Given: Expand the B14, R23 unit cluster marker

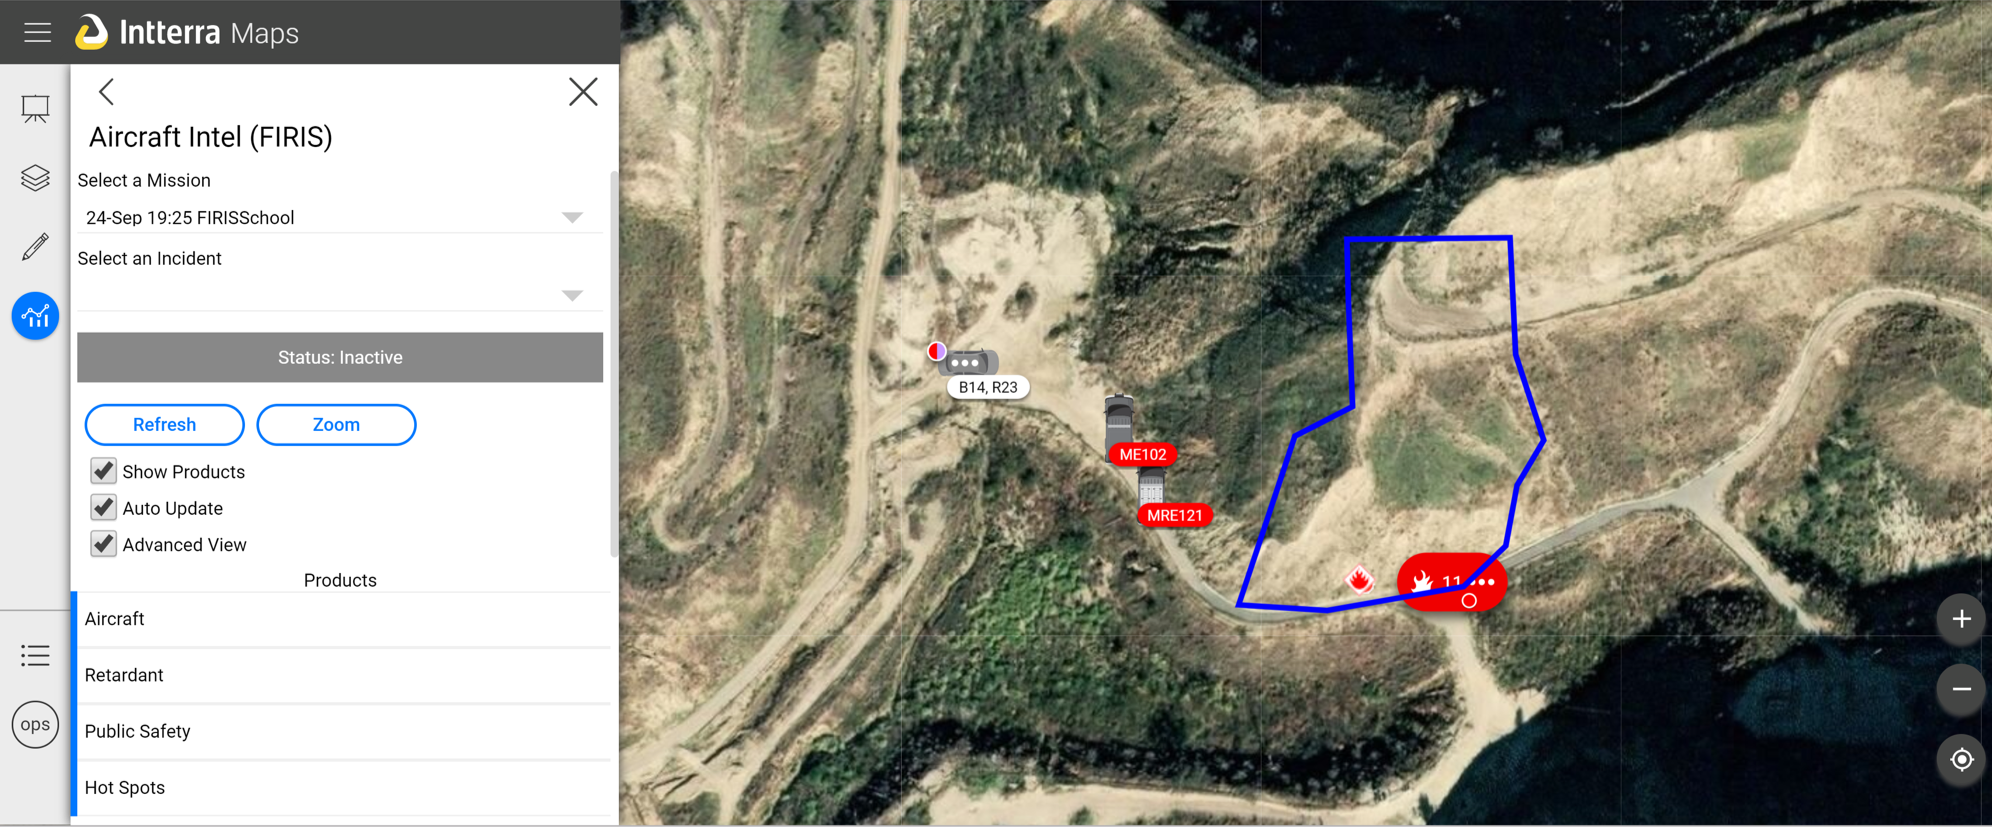Looking at the screenshot, I should tap(967, 362).
